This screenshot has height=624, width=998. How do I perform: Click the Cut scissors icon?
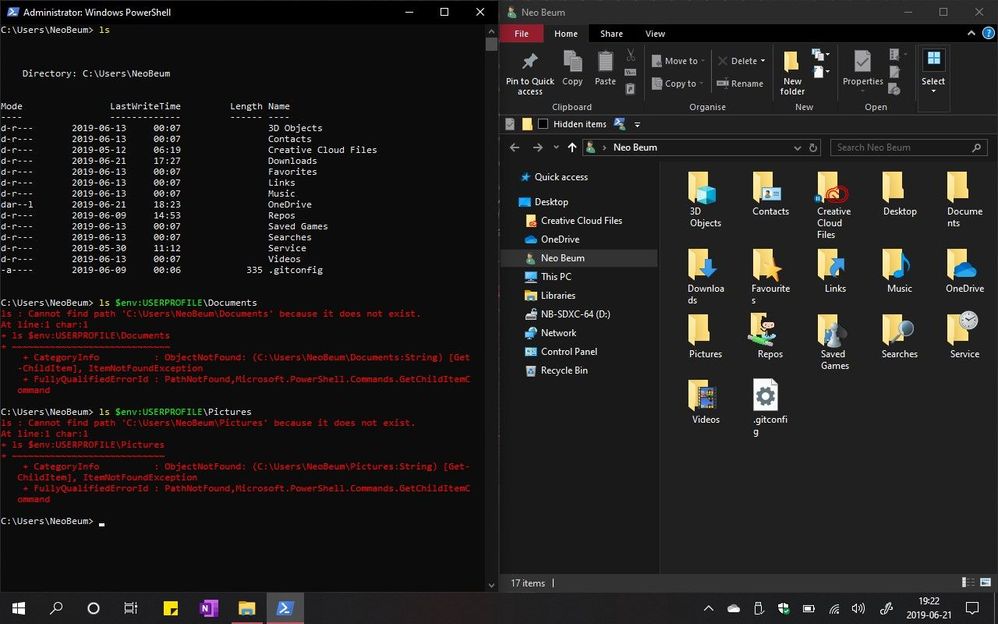631,55
